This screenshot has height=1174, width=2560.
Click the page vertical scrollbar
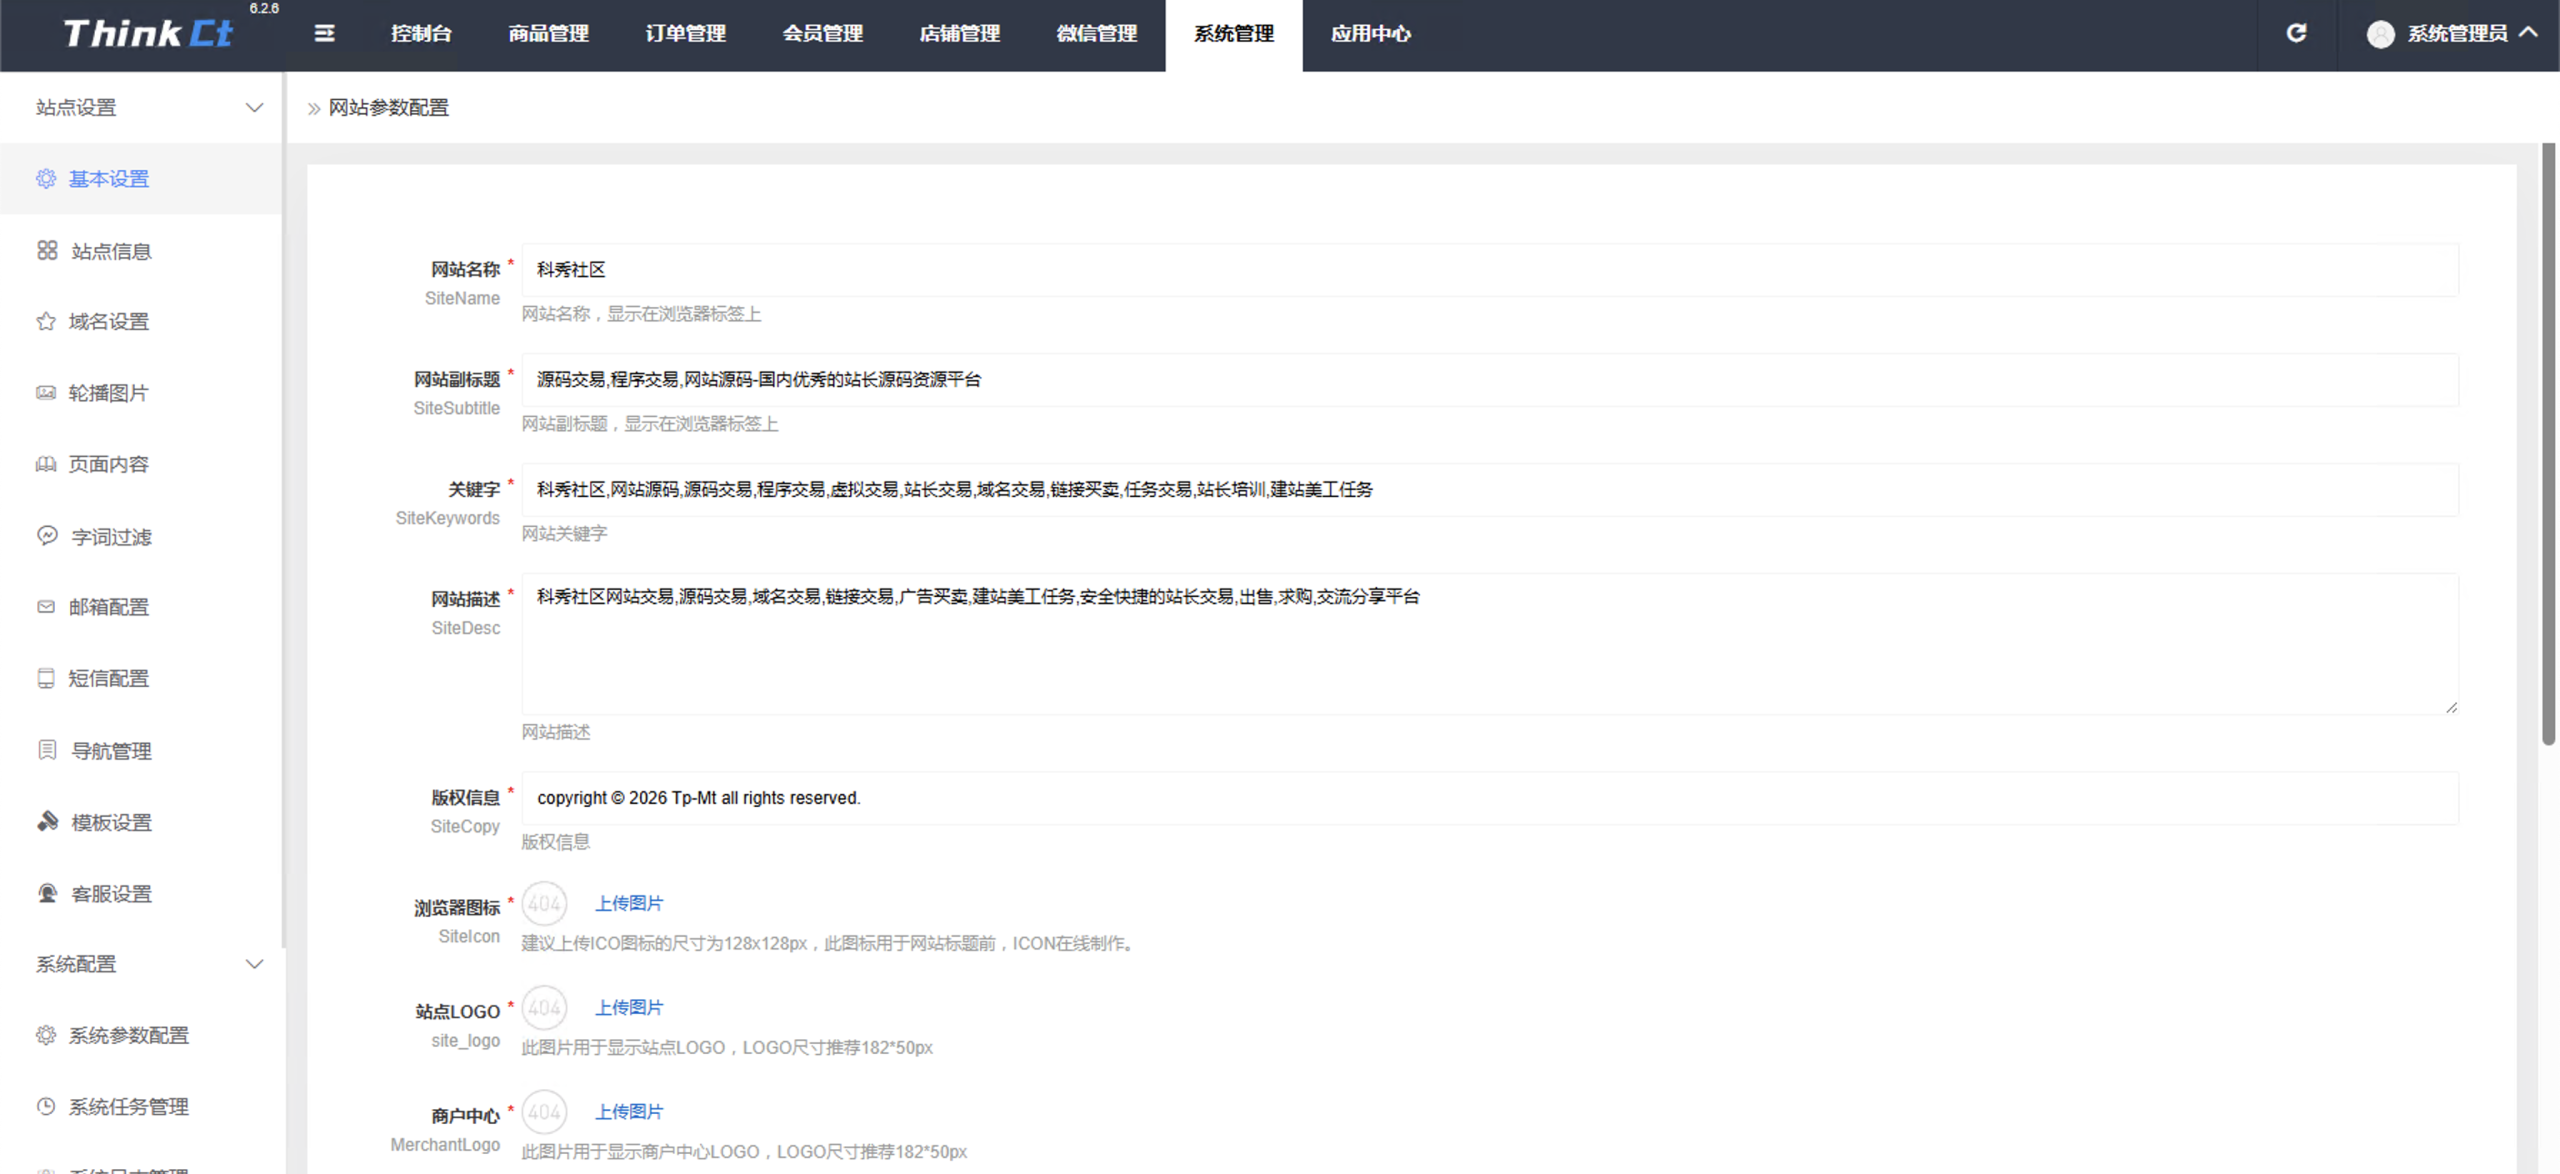[2548, 445]
